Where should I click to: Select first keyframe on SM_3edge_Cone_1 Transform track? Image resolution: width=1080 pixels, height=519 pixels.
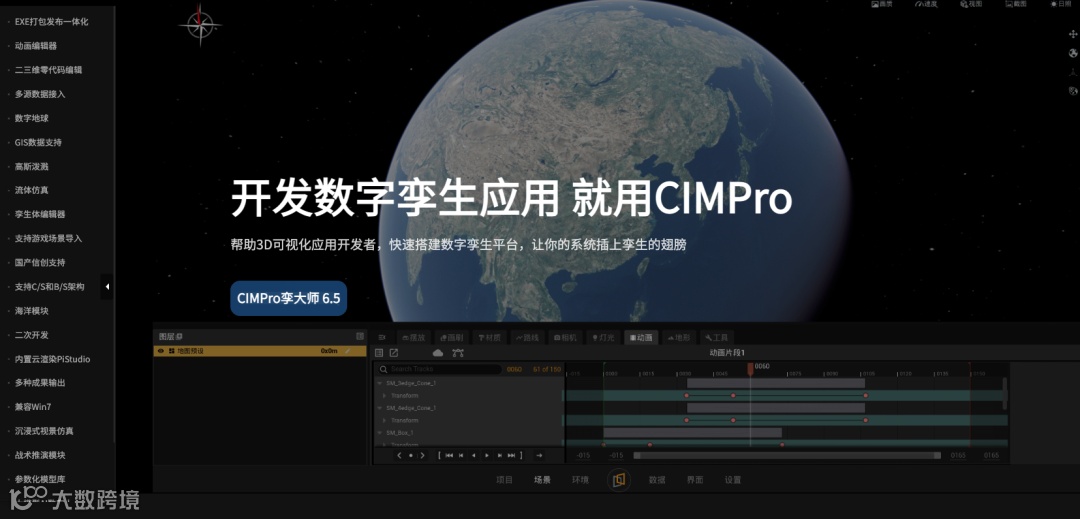click(x=687, y=396)
